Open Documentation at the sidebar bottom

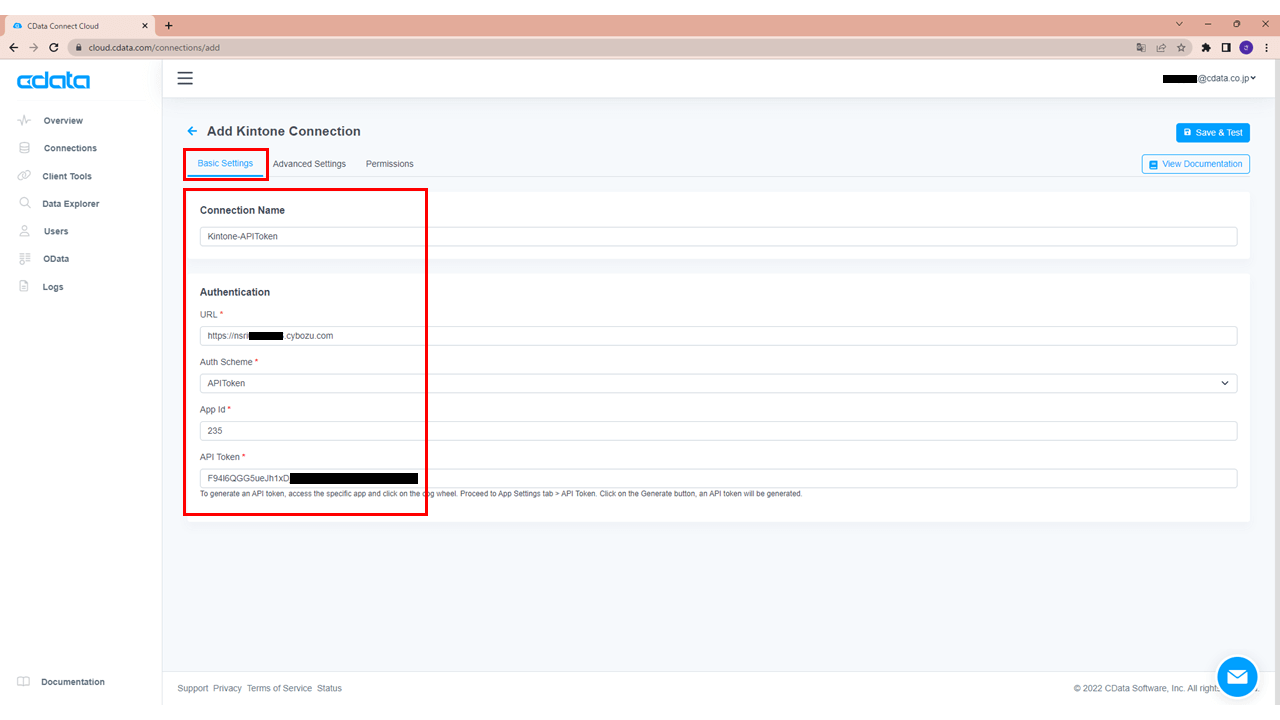point(73,682)
